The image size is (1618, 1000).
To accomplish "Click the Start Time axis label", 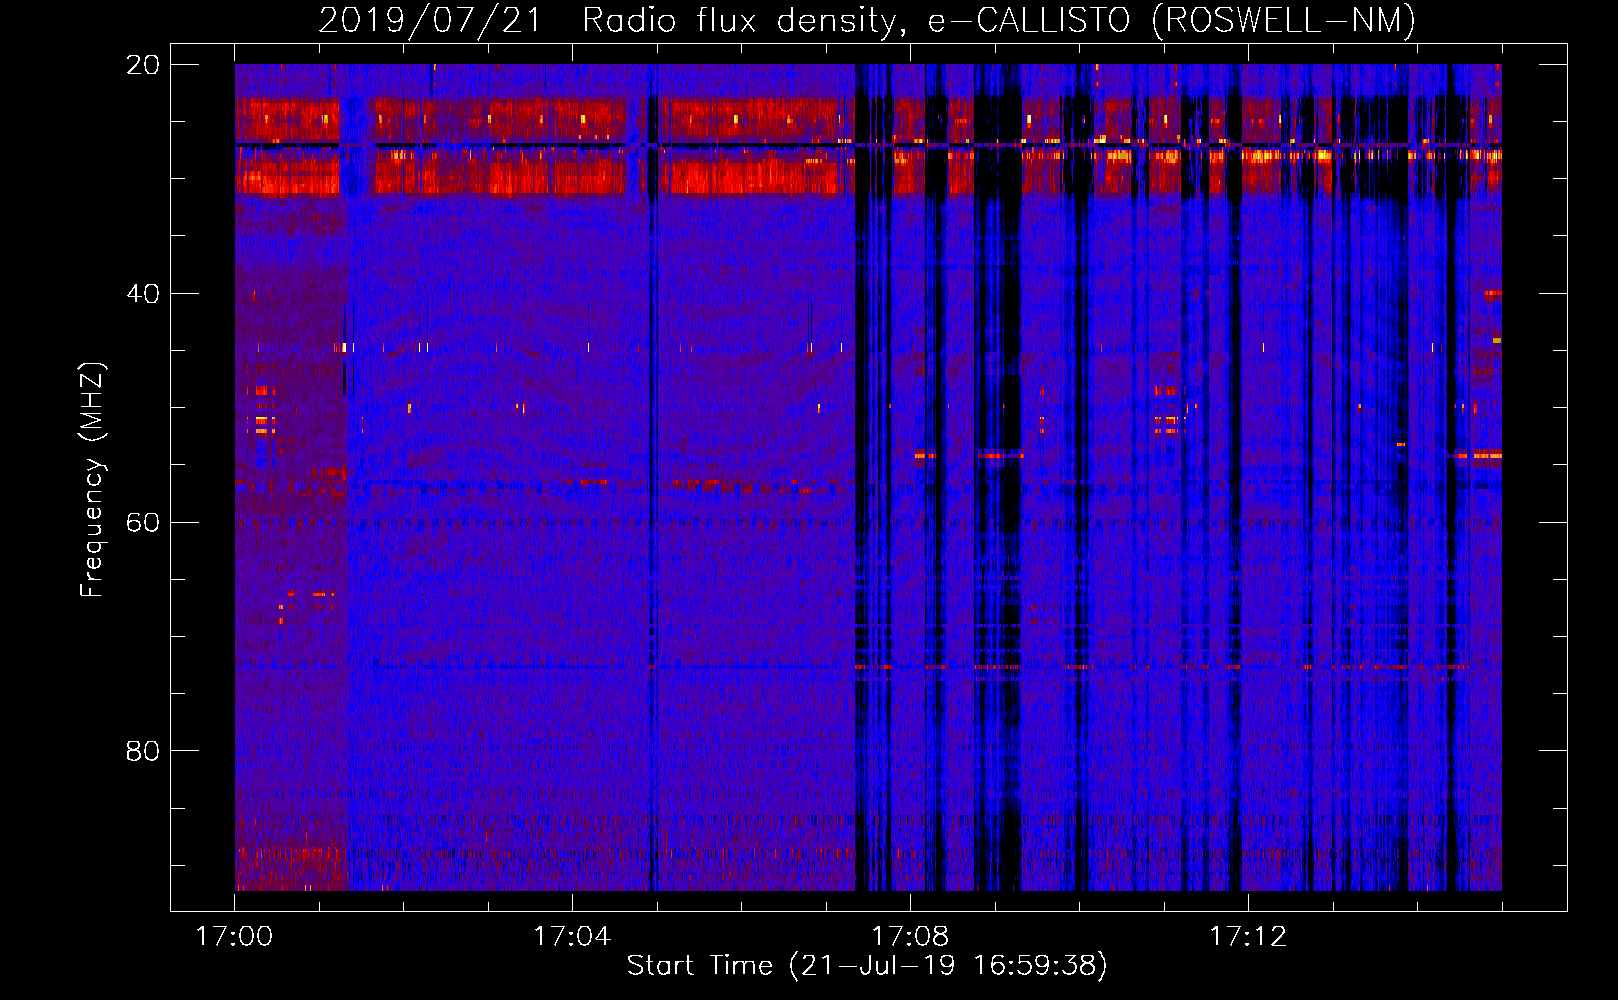I will pyautogui.click(x=867, y=966).
